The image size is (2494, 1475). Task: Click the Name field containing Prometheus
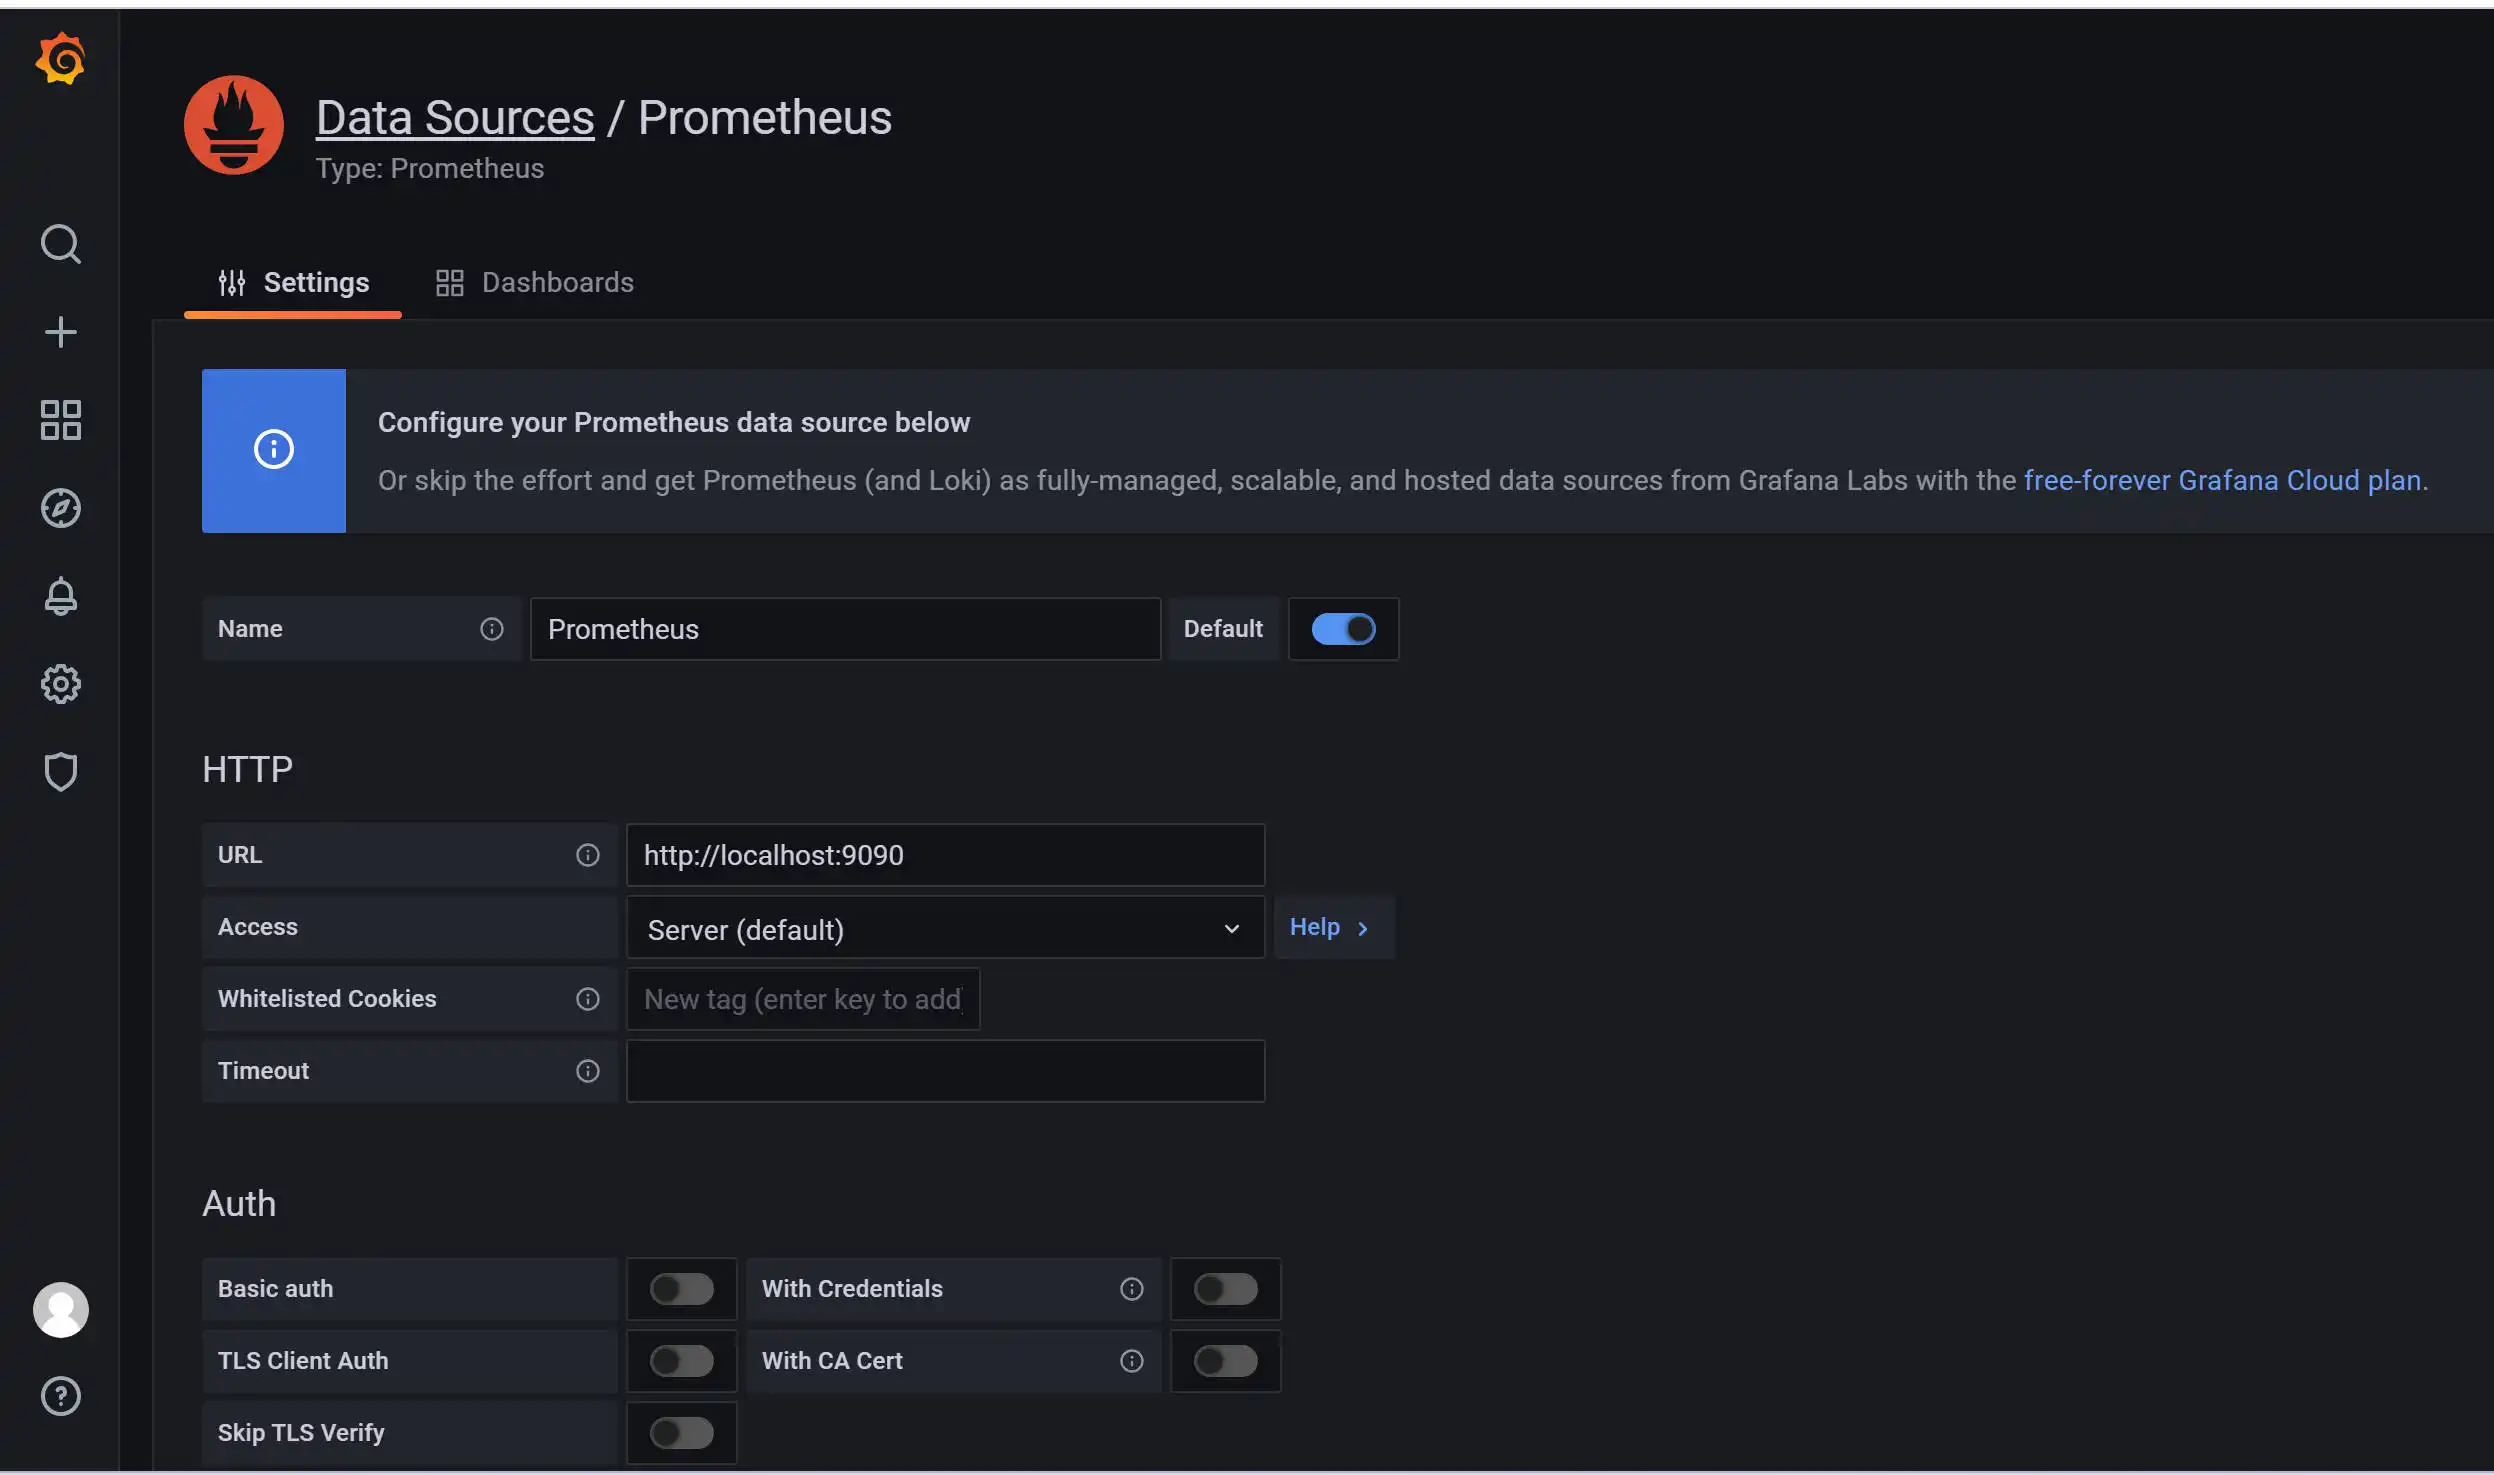(x=845, y=629)
